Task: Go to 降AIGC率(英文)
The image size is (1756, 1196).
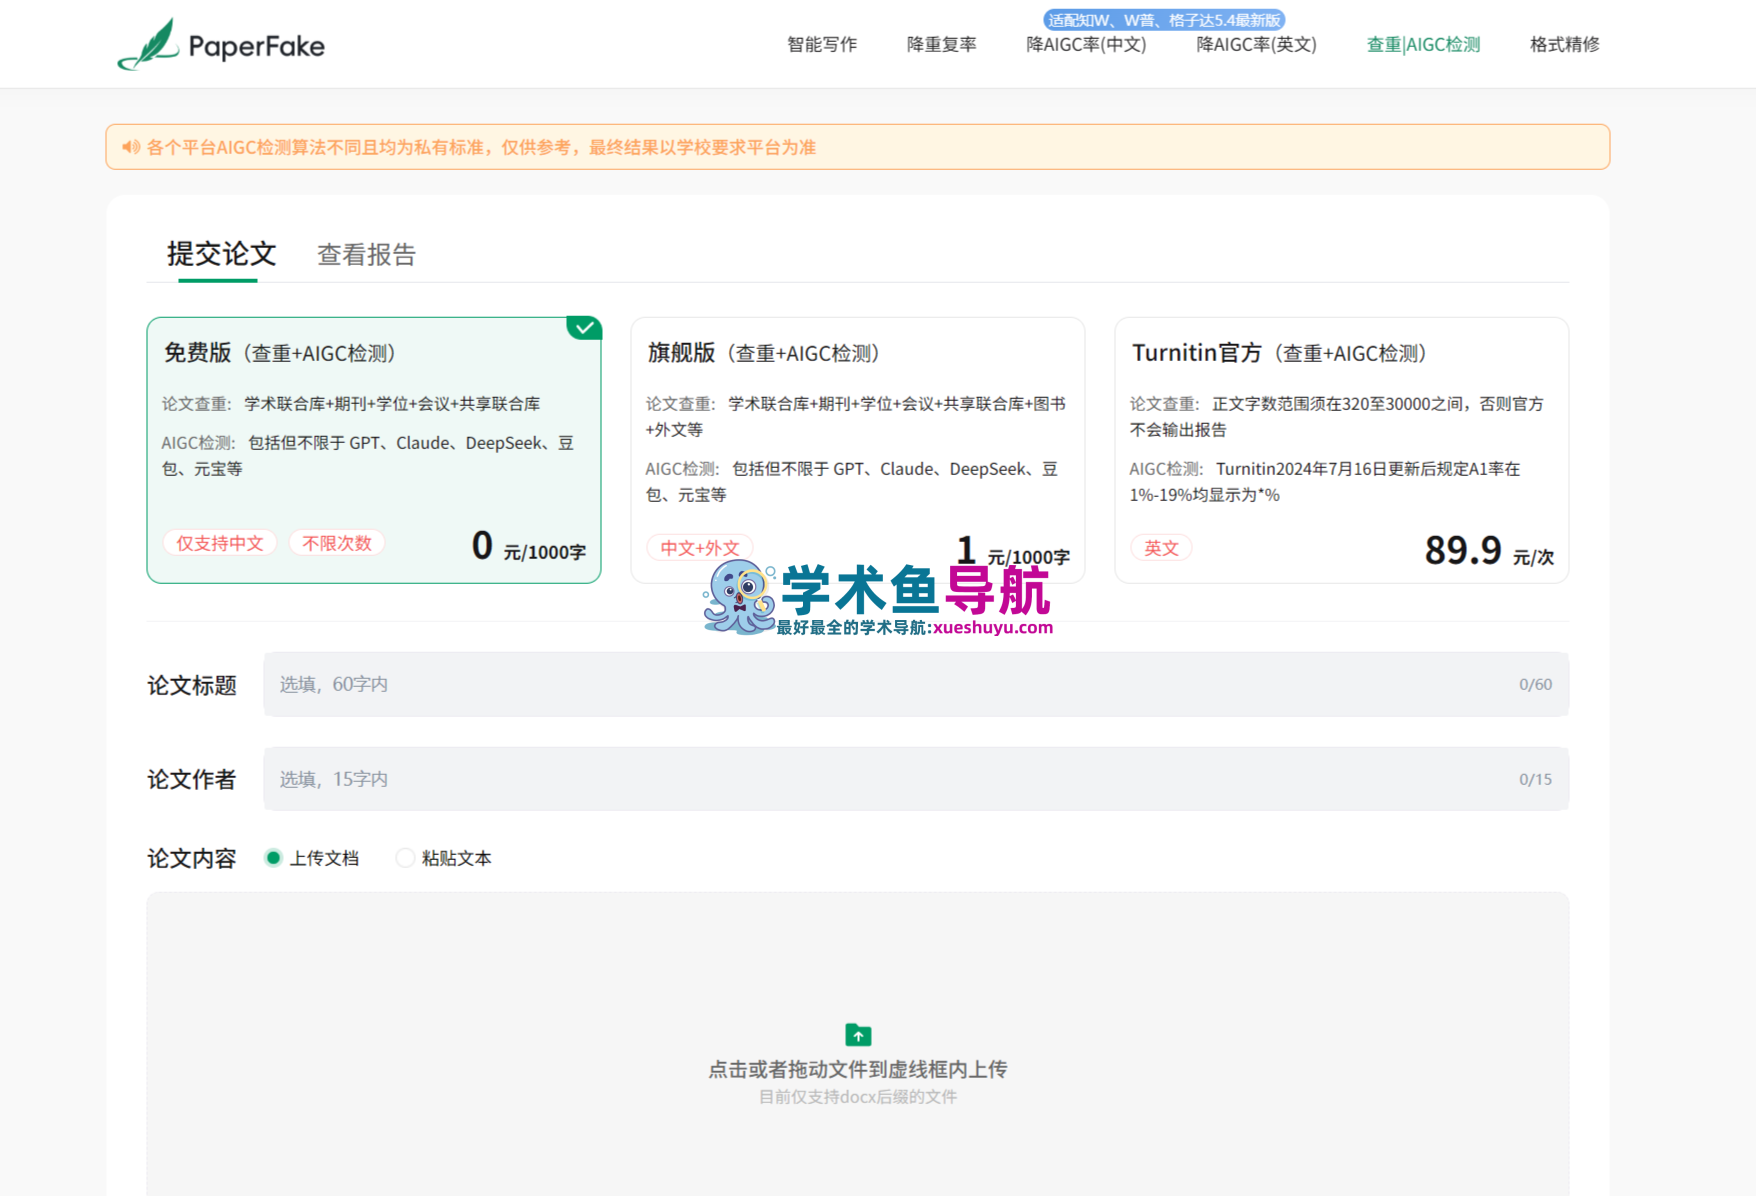Action: coord(1256,44)
